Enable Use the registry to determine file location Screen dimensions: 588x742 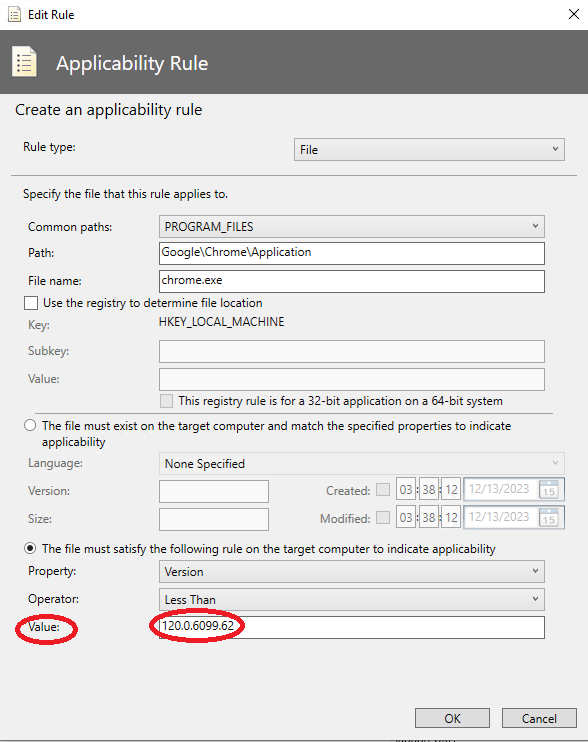tap(31, 303)
